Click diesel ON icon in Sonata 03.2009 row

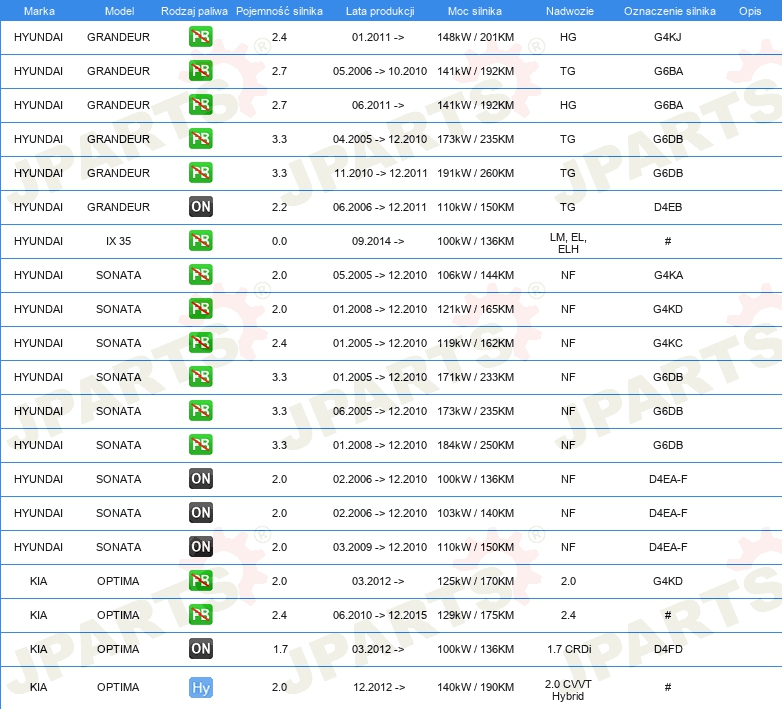(x=200, y=546)
